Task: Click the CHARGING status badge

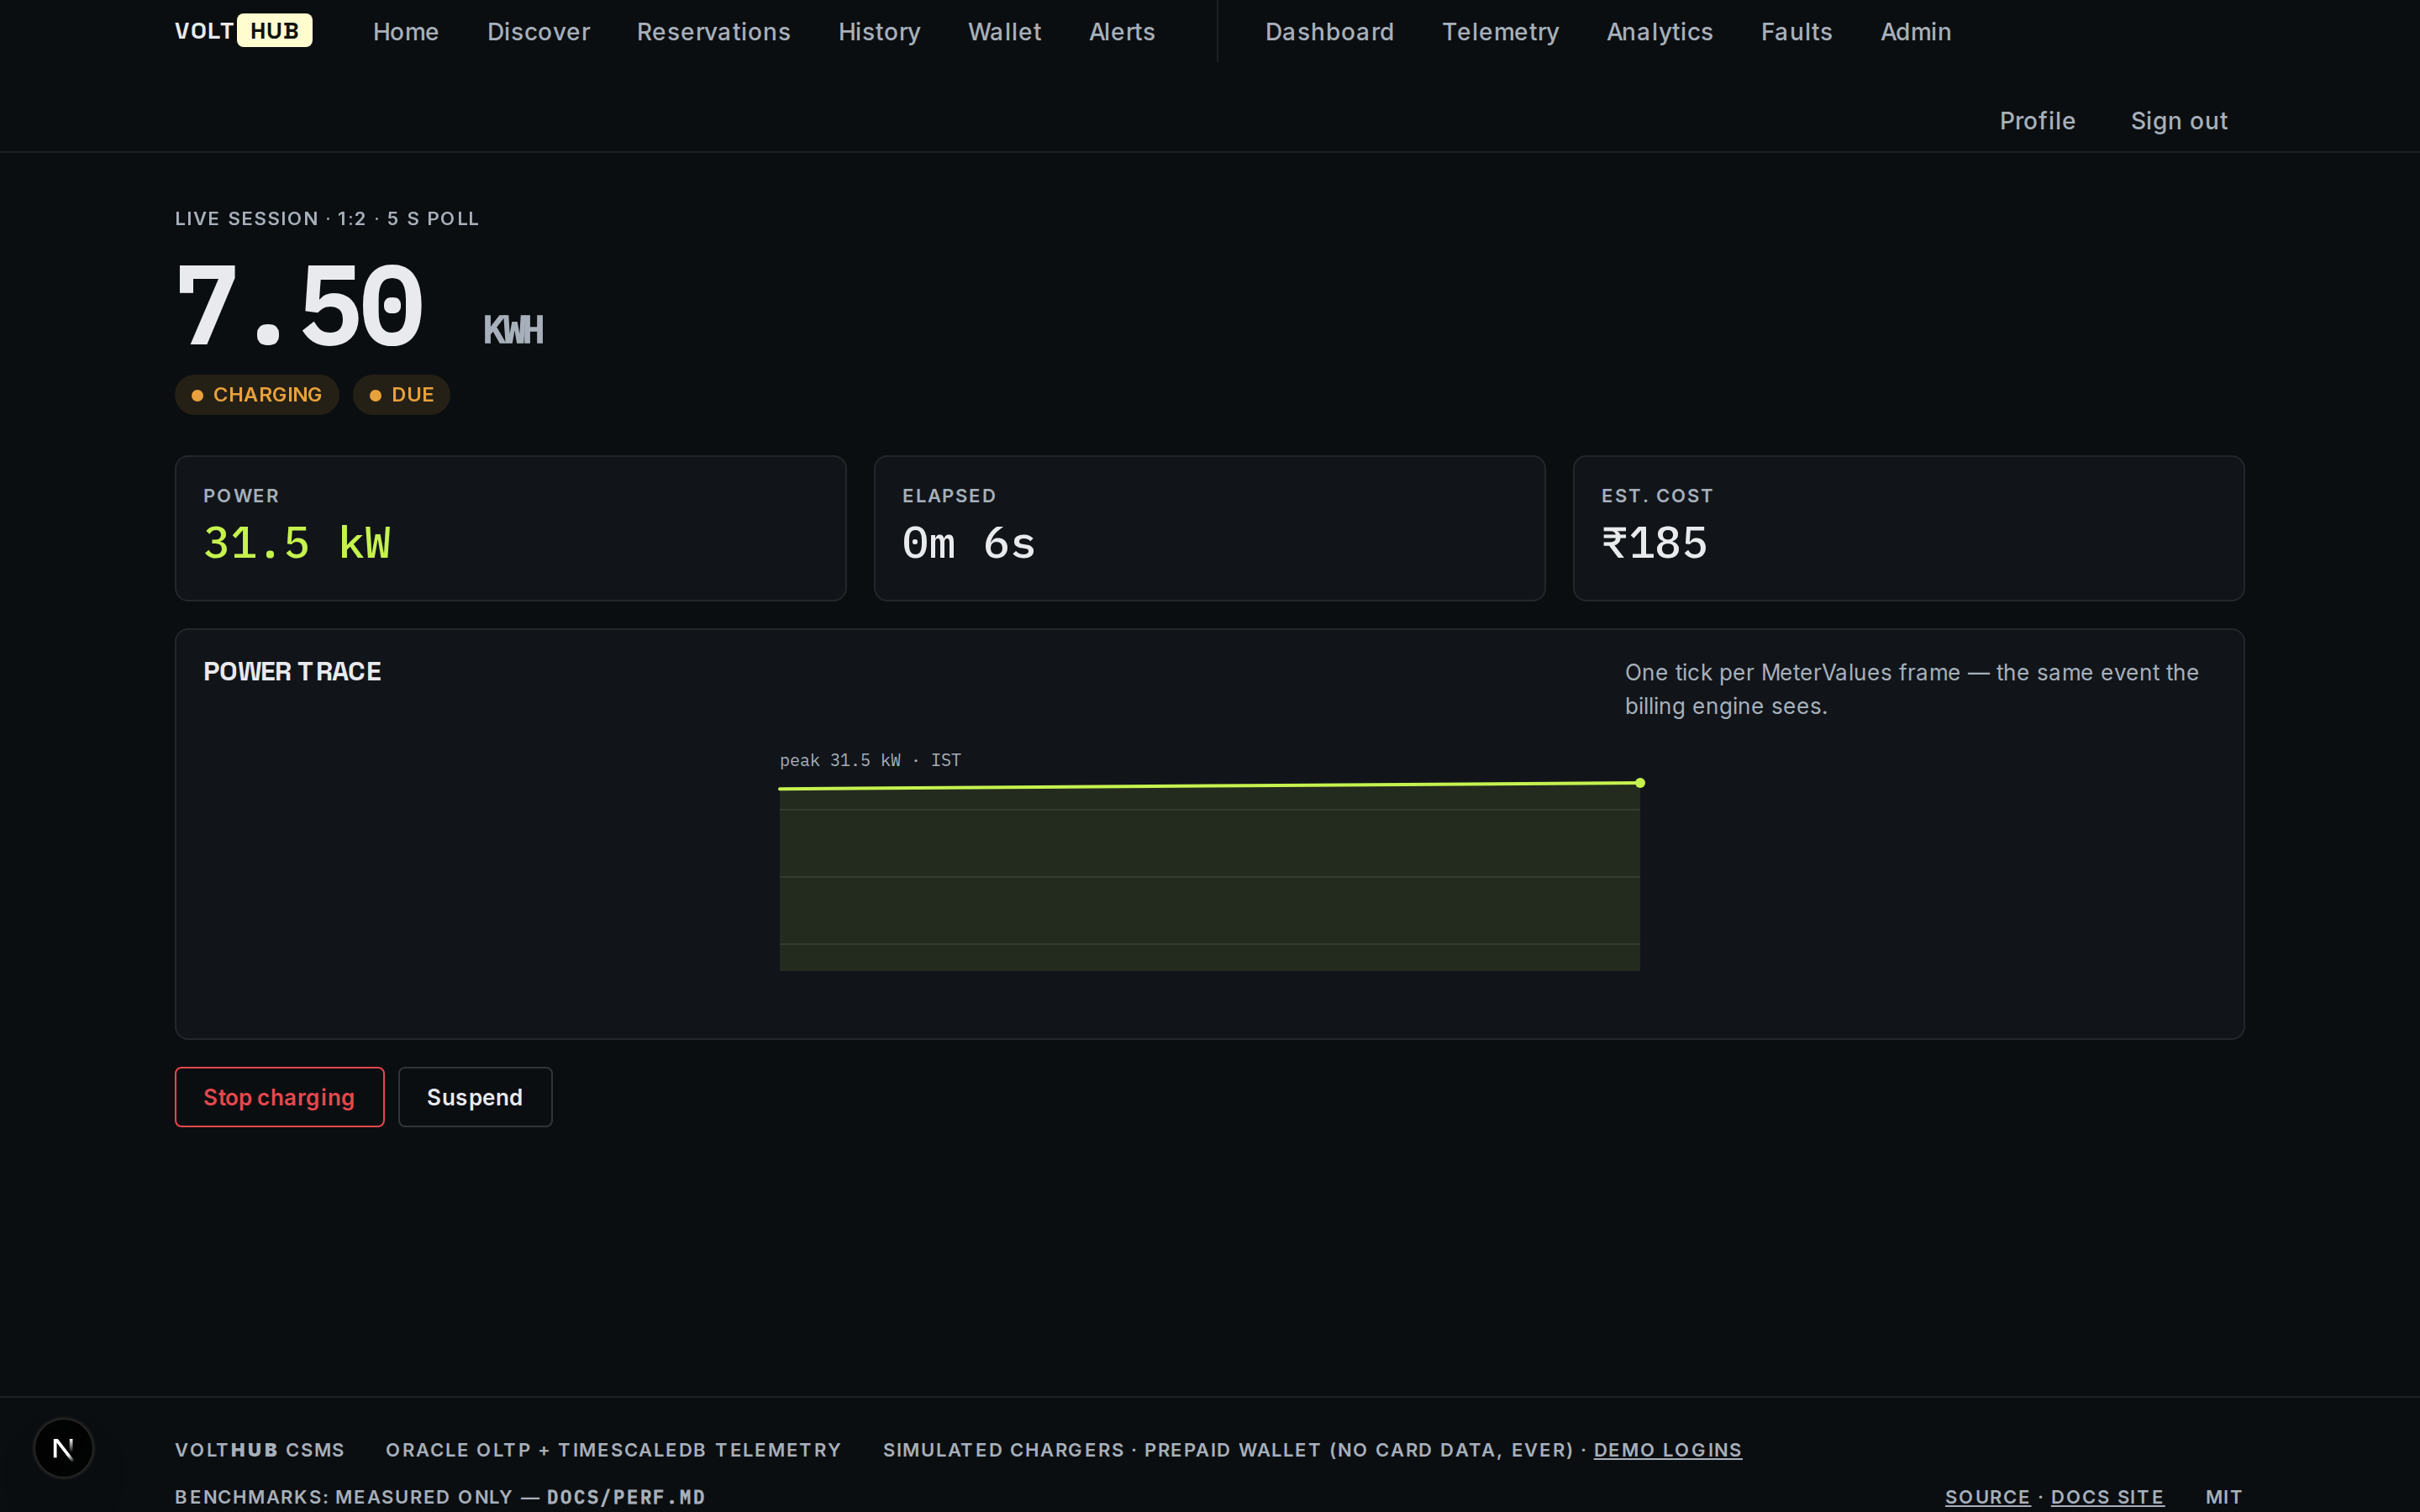Action: tap(257, 394)
